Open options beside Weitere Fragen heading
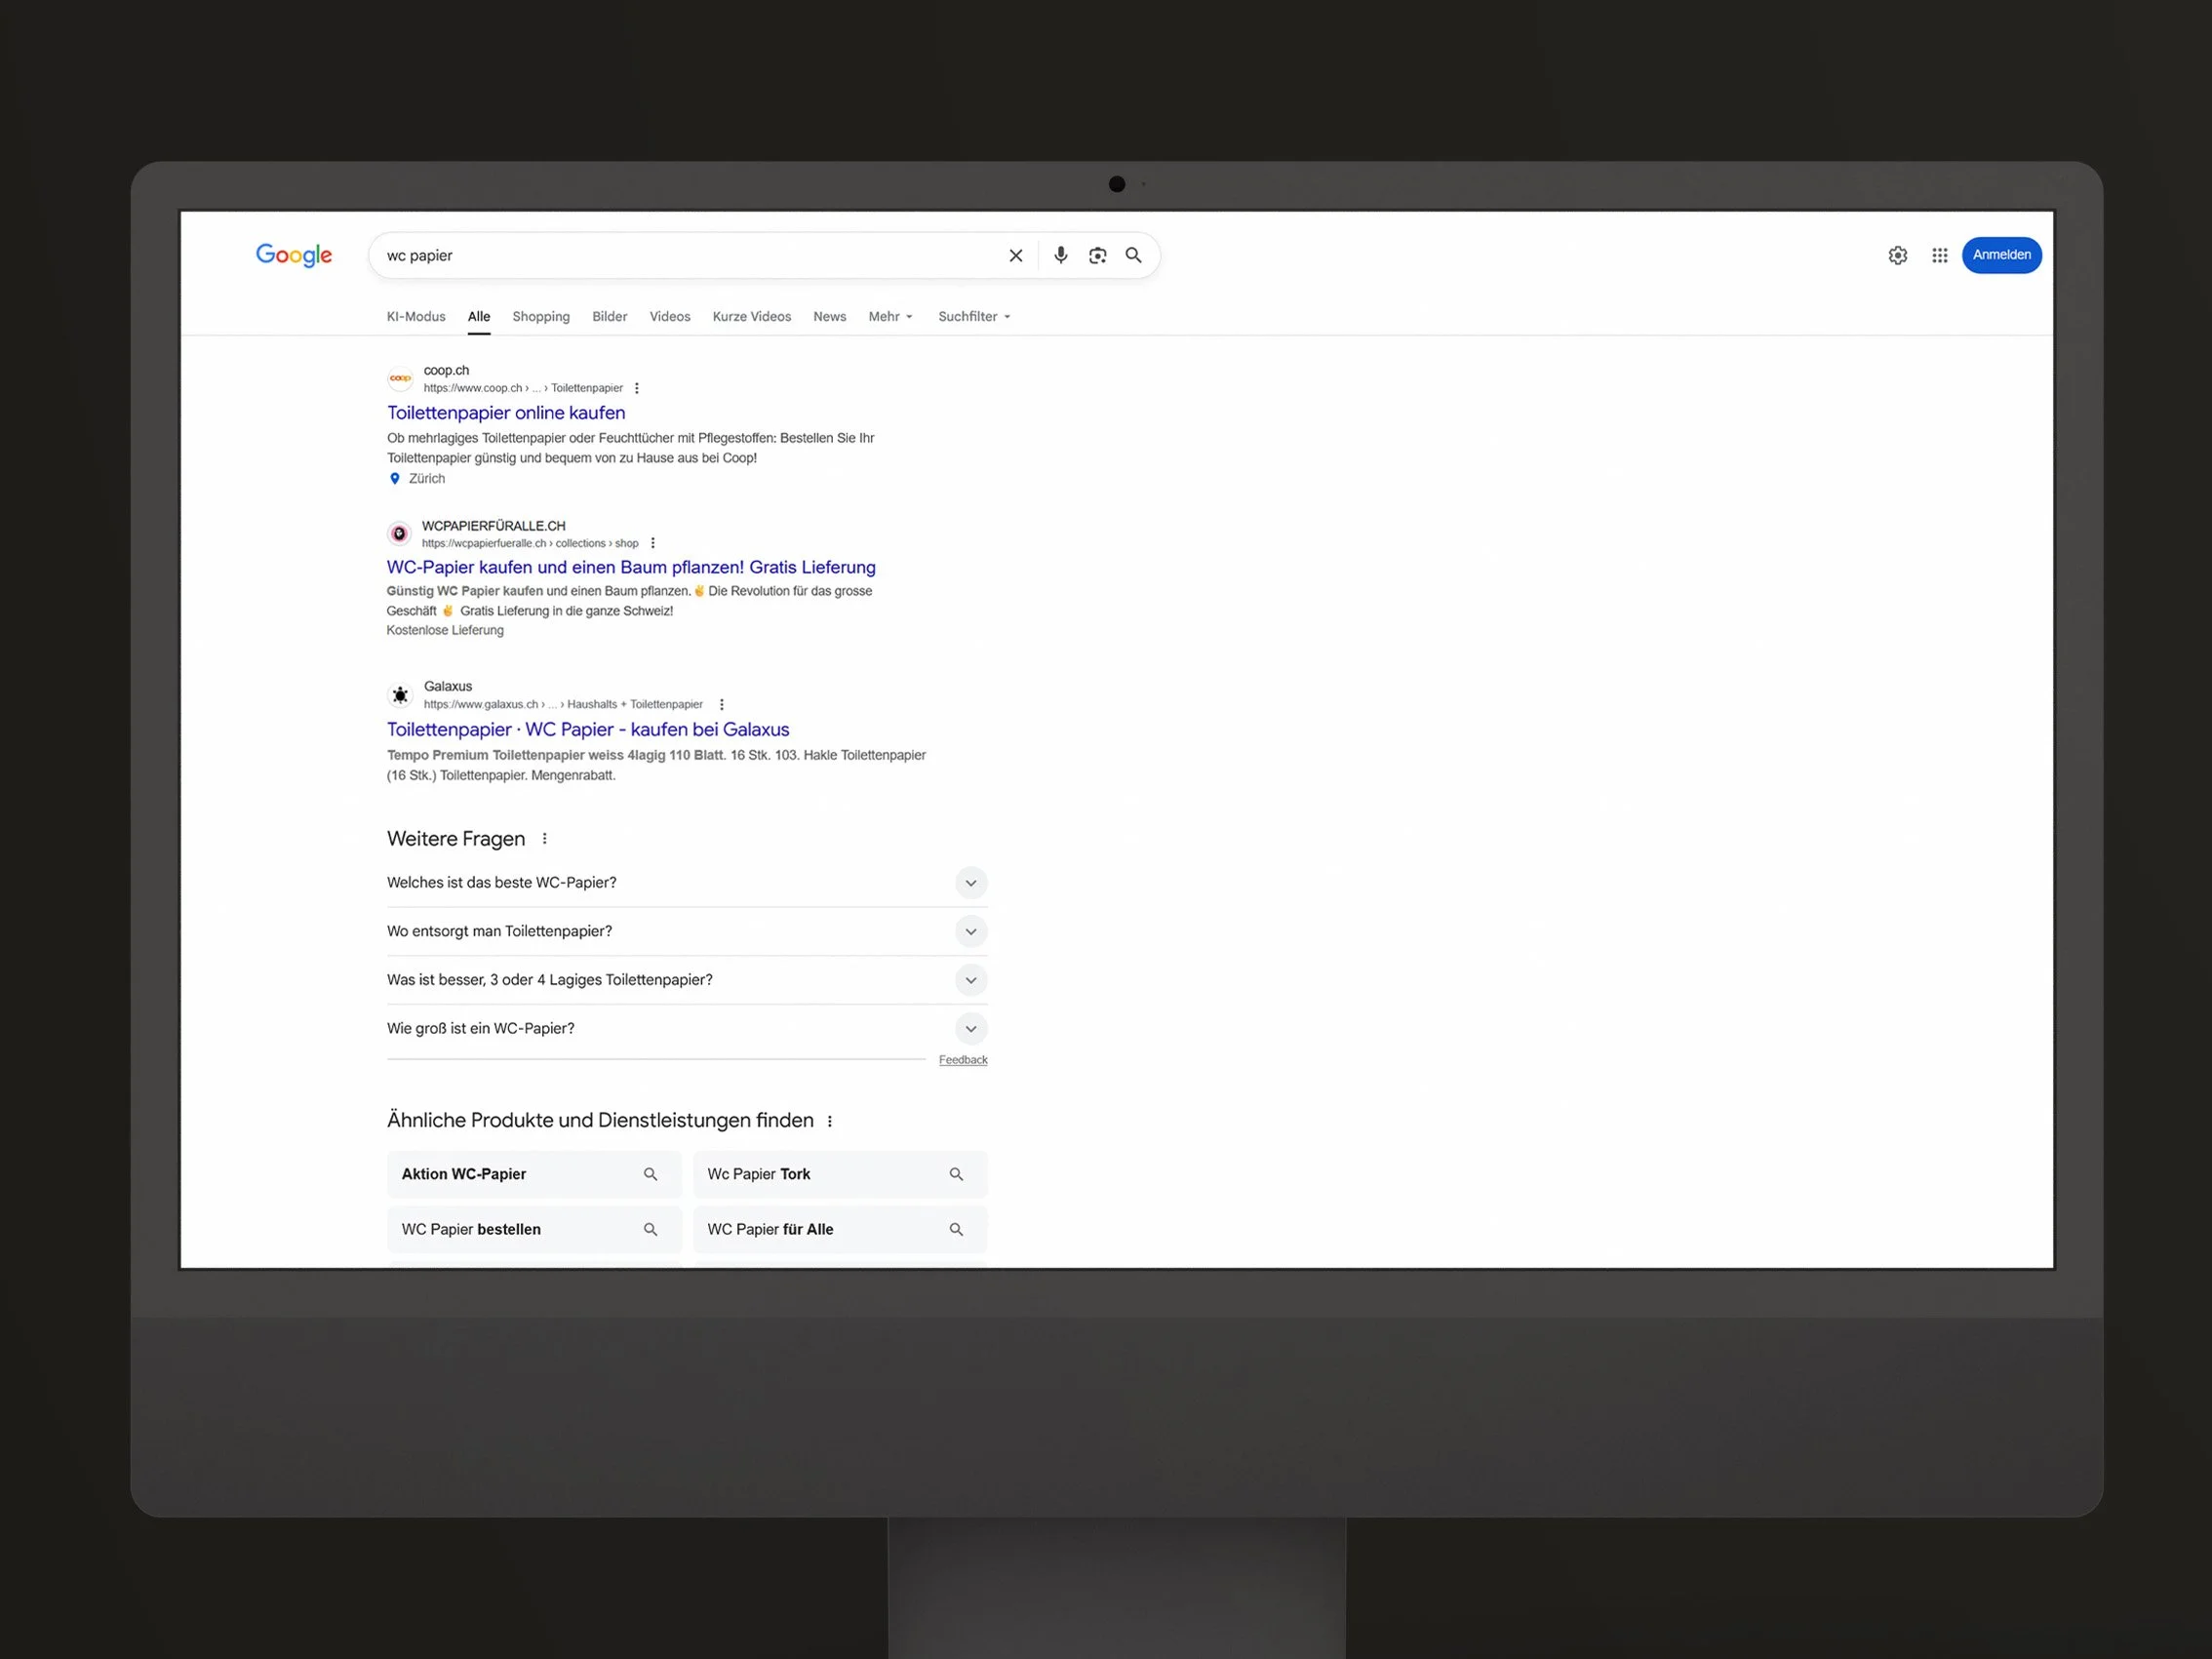The image size is (2212, 1659). click(x=544, y=839)
